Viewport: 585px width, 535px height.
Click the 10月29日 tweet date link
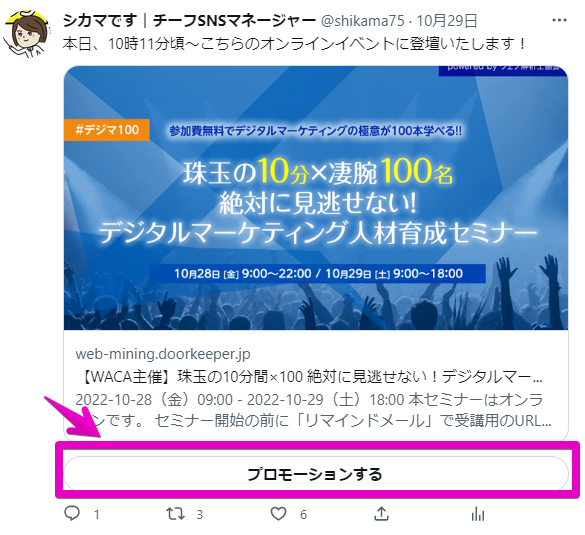[447, 21]
